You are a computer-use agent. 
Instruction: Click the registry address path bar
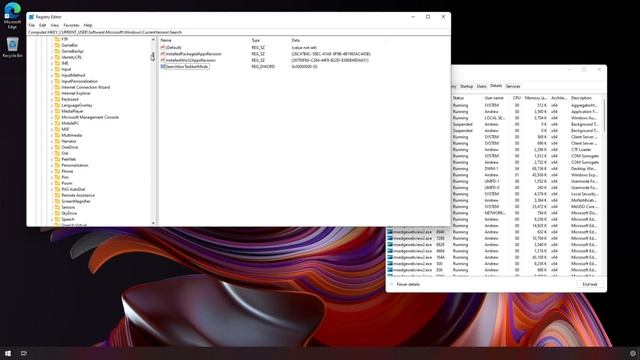[x=238, y=32]
